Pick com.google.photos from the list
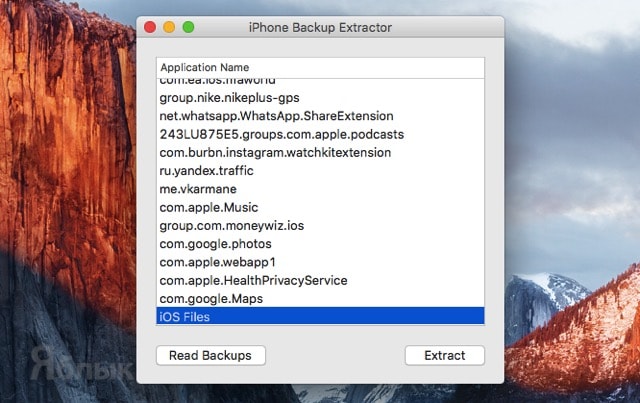This screenshot has height=403, width=640. coord(320,244)
